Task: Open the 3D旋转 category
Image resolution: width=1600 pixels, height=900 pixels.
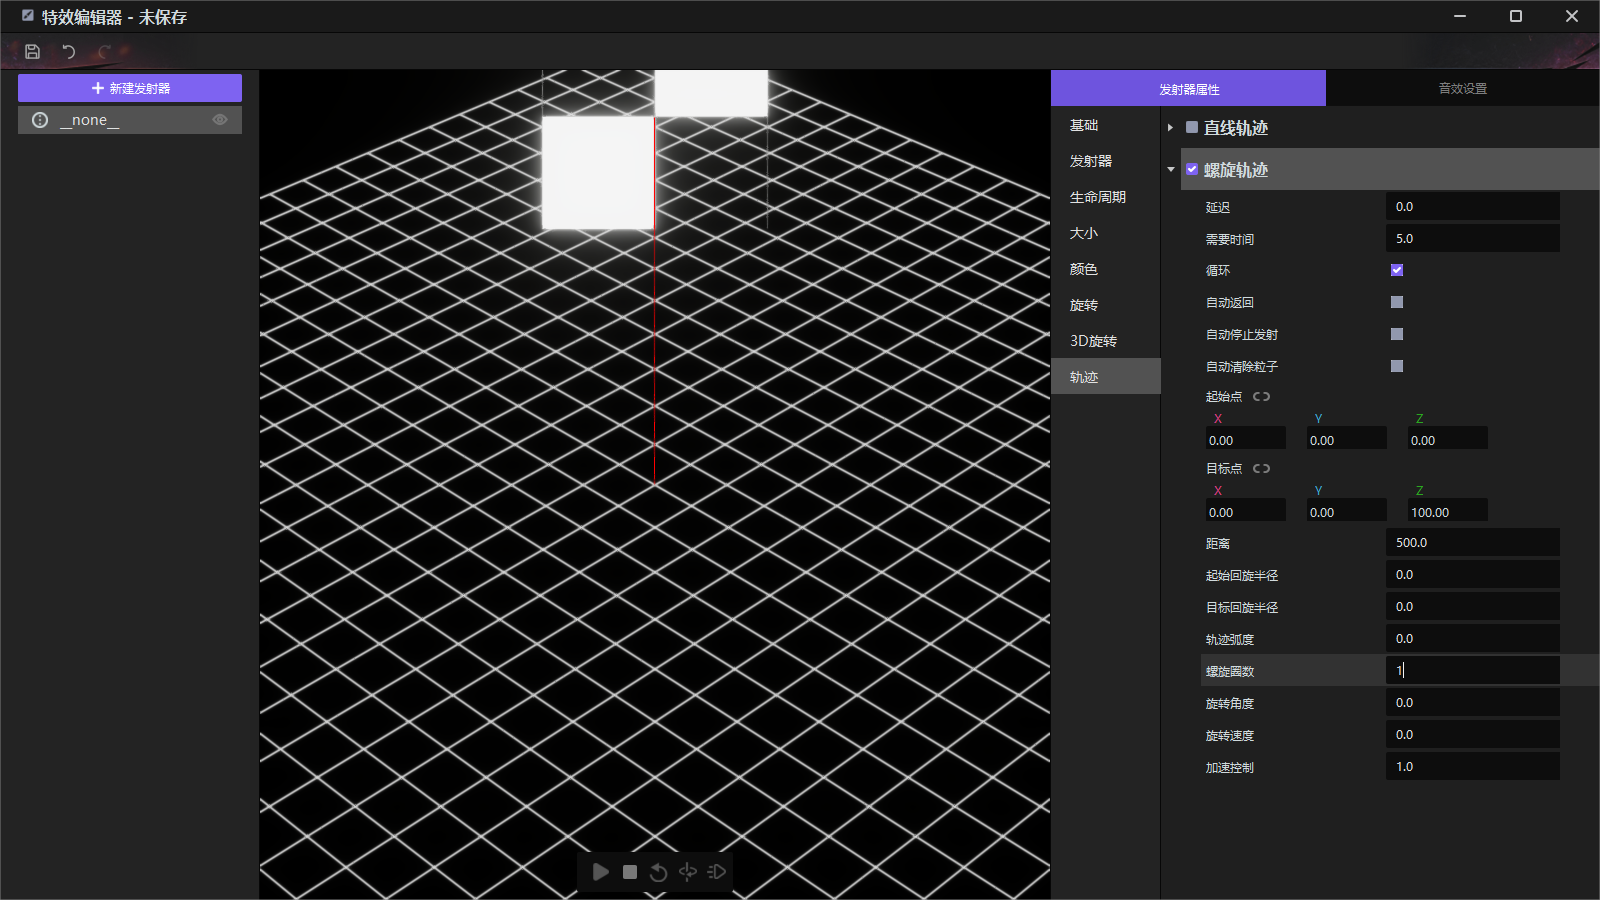Action: click(1106, 341)
